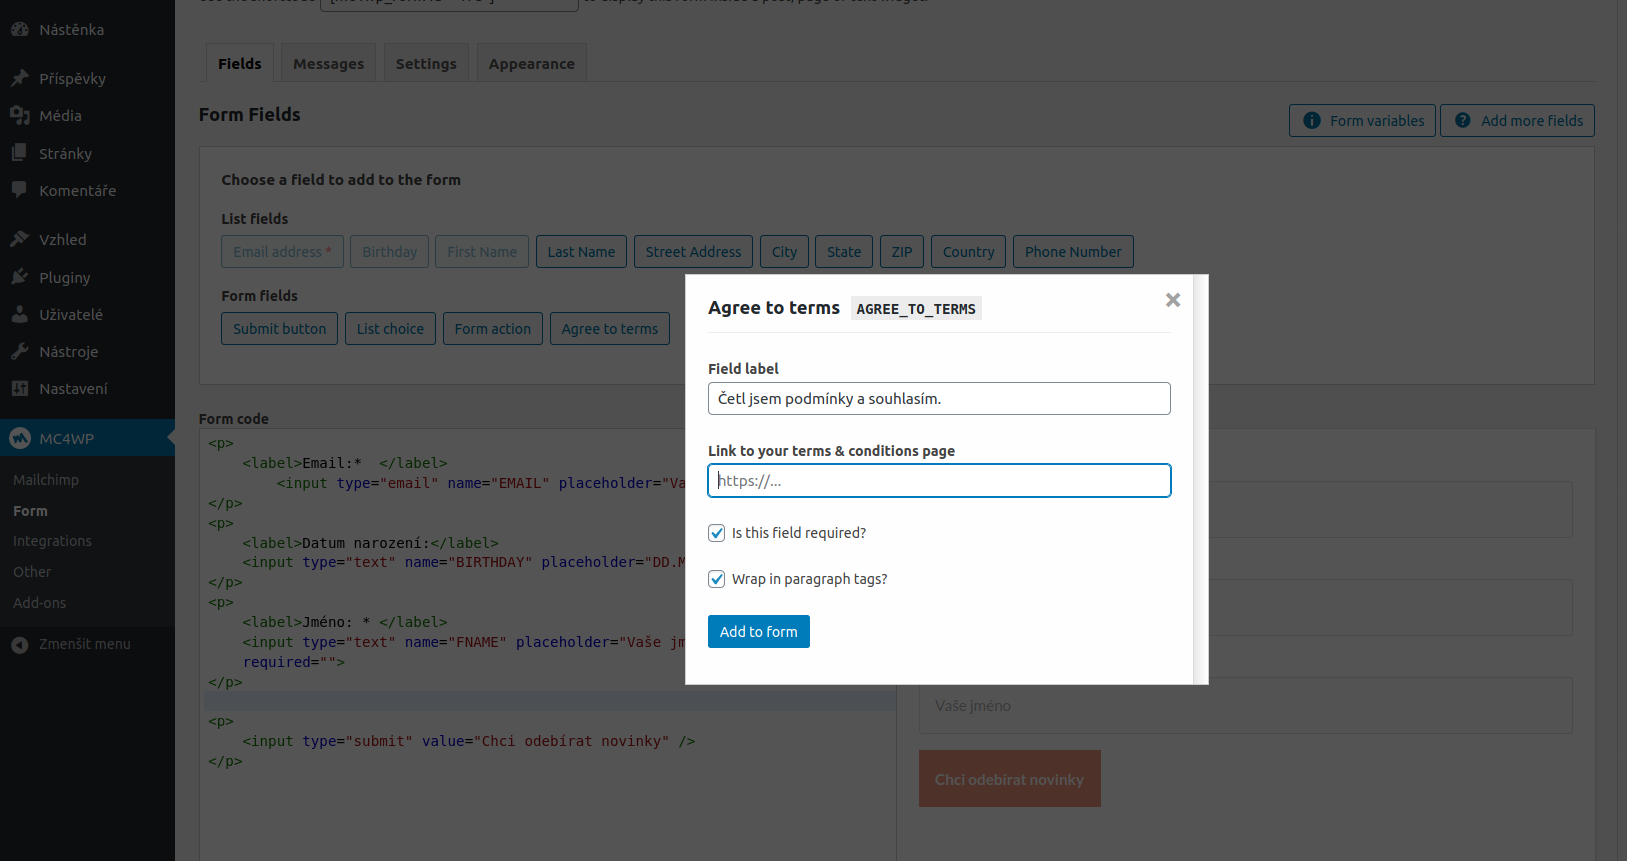Viewport: 1627px width, 861px height.
Task: Add the Last Name field
Action: tap(581, 252)
